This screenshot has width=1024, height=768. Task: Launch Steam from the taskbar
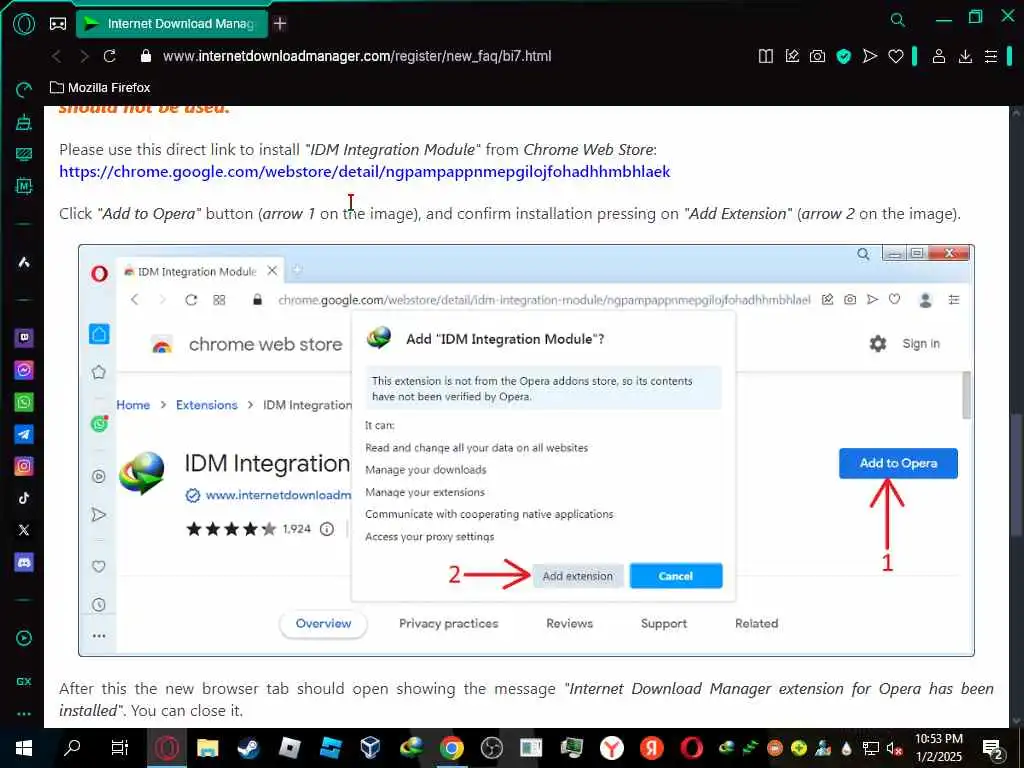[248, 748]
